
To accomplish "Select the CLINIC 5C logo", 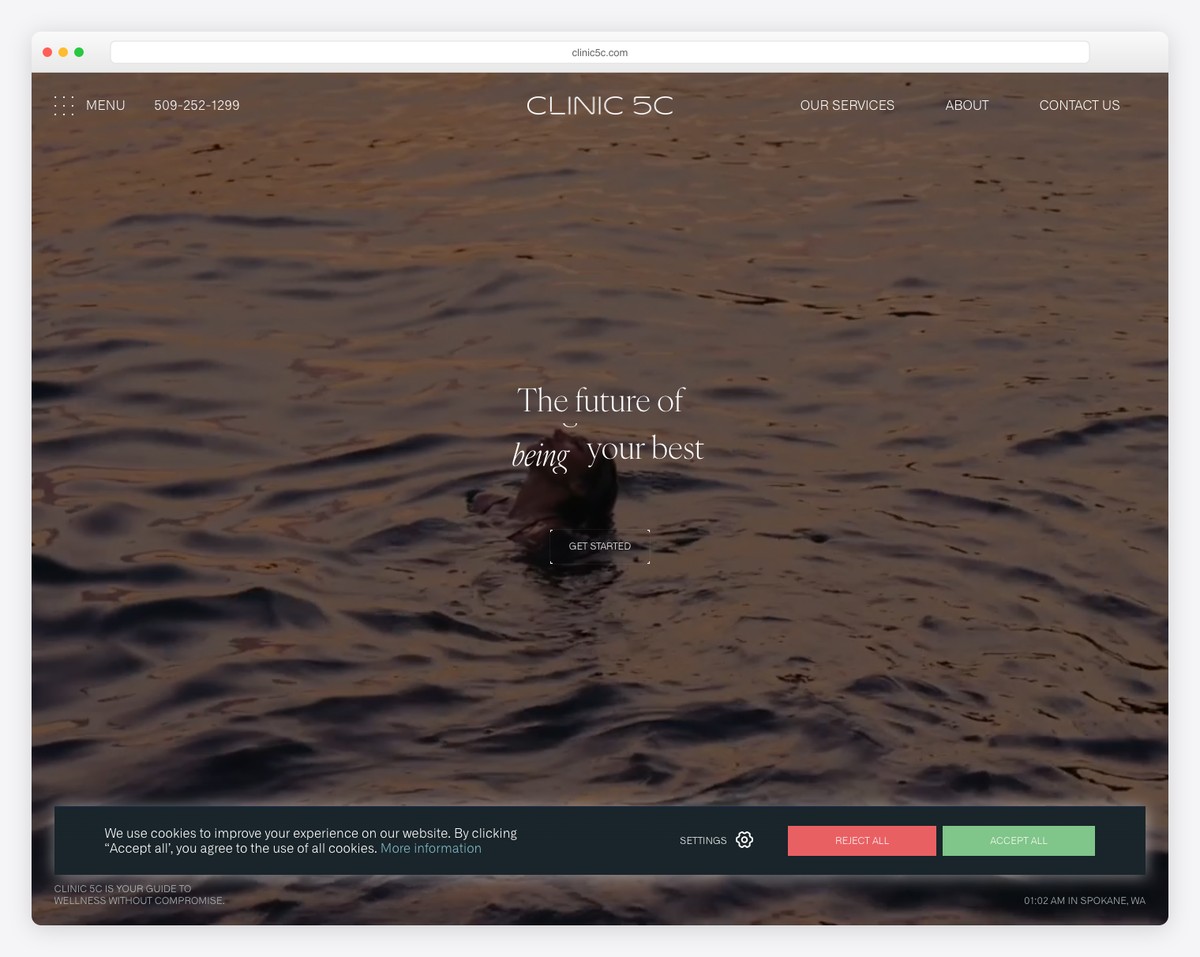I will click(x=599, y=105).
